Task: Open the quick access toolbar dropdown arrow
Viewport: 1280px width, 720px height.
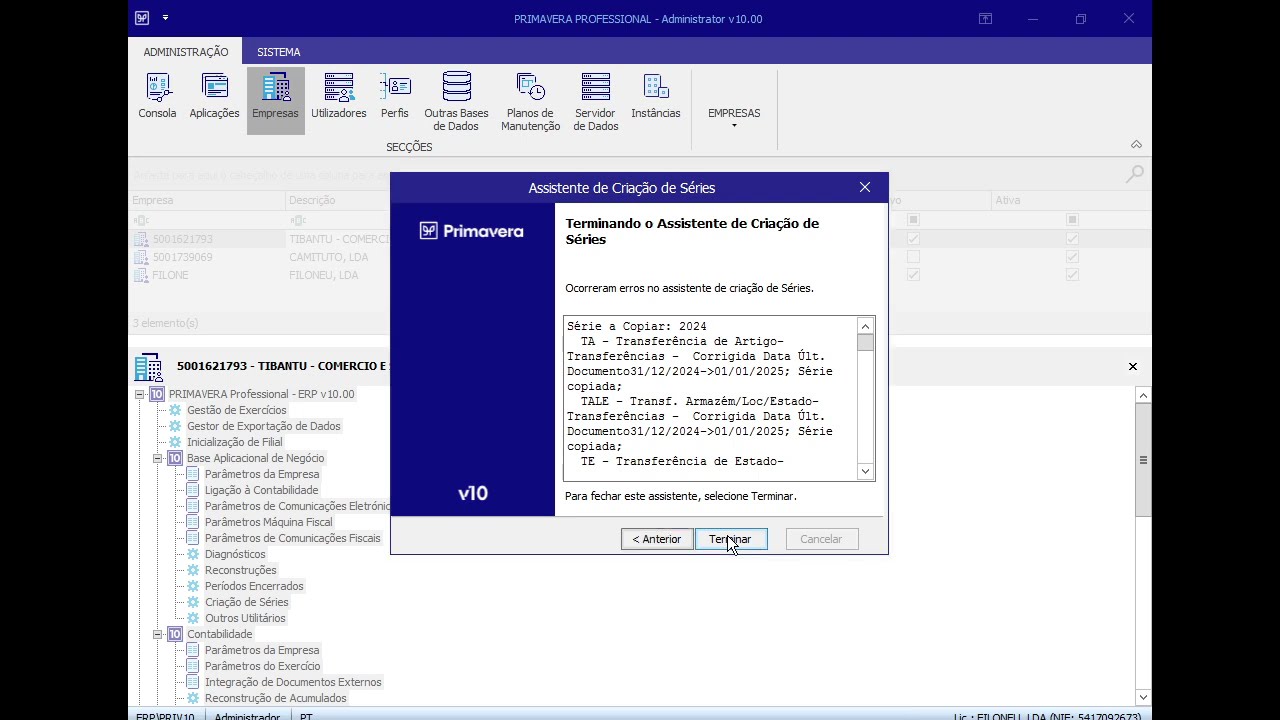Action: (x=165, y=18)
